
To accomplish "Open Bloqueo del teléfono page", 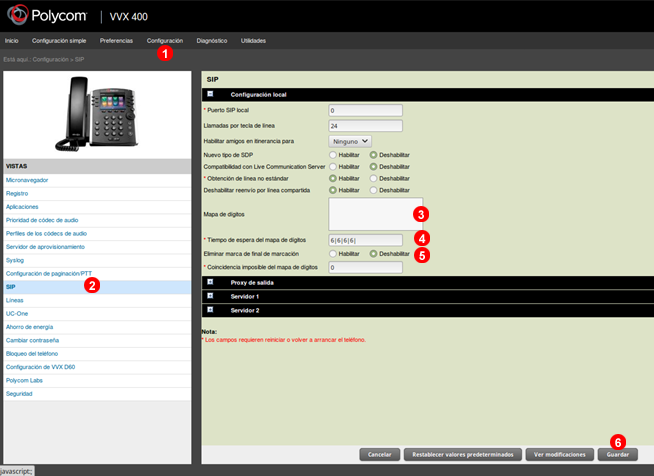I will pyautogui.click(x=97, y=354).
